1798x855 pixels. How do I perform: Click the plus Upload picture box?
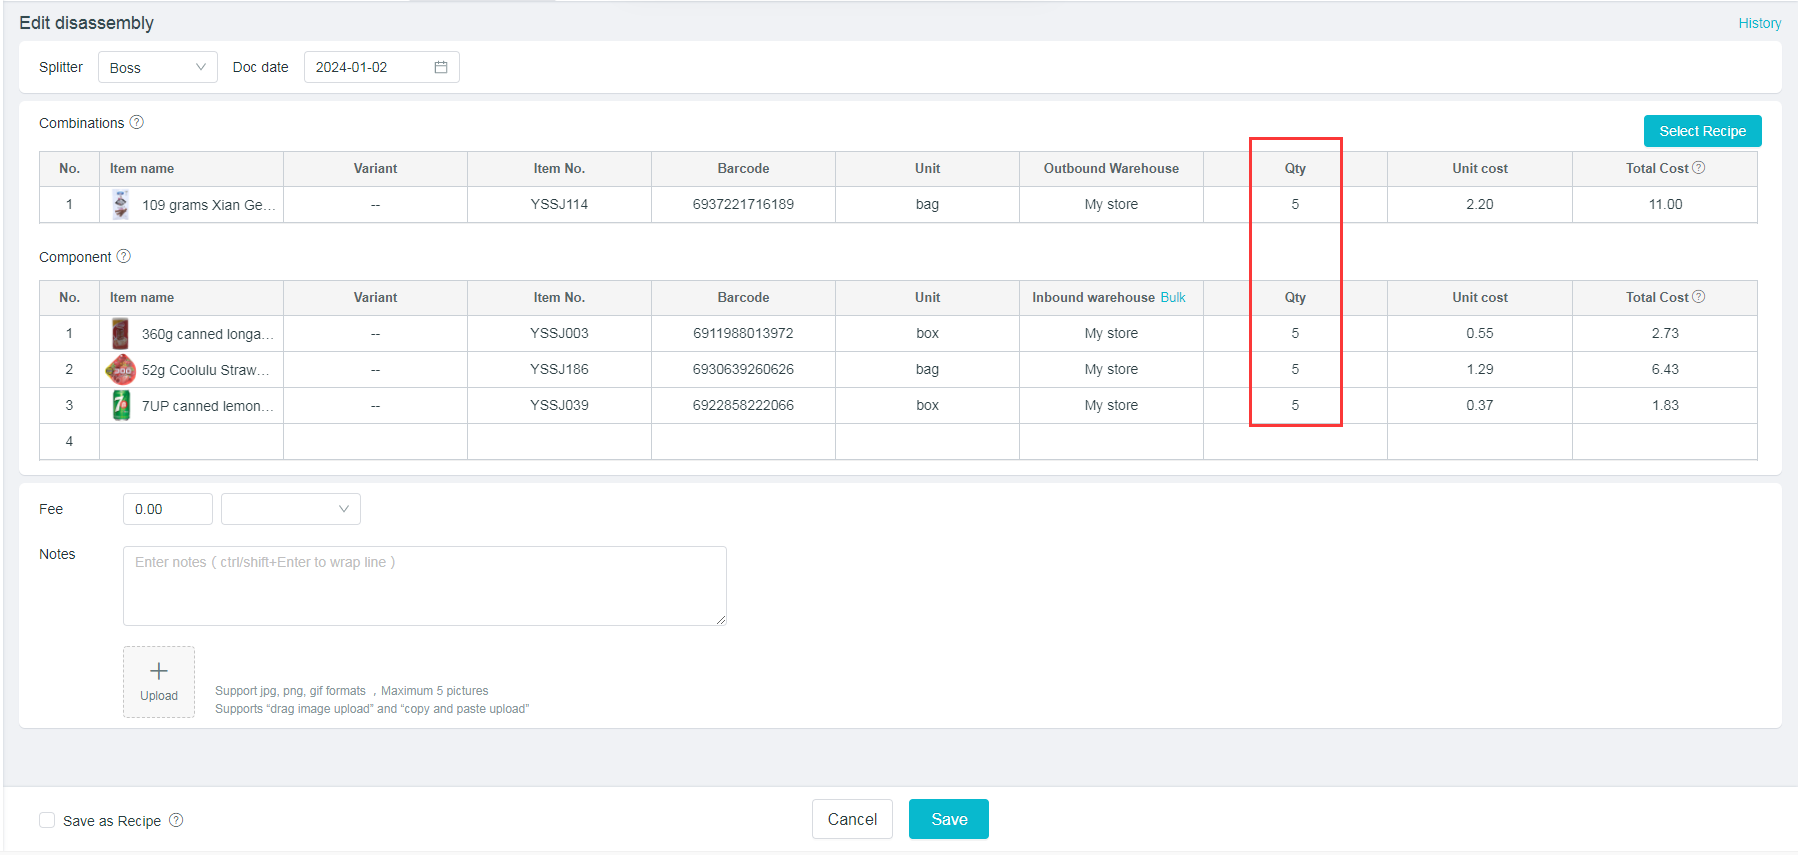159,681
